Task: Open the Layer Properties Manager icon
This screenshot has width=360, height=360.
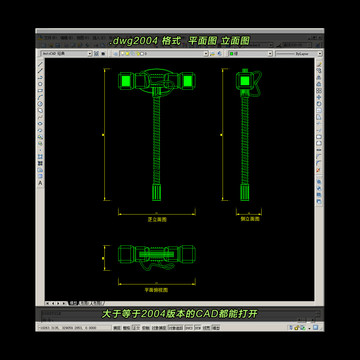Action: point(116,53)
